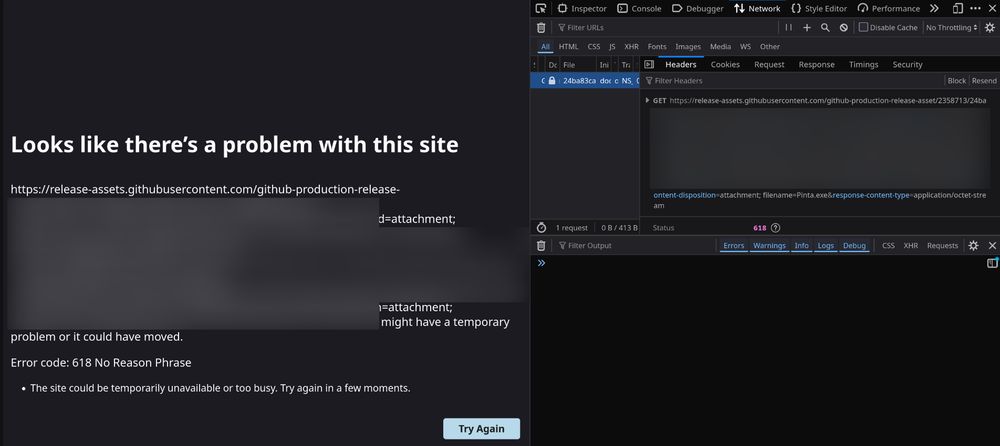Toggle console Requests filter
The width and height of the screenshot is (1000, 446).
[x=943, y=246]
